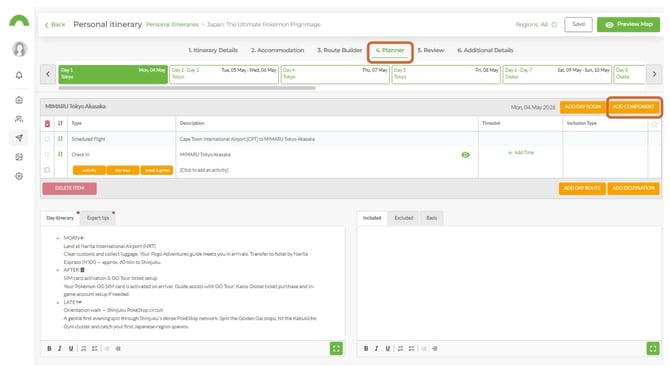Tick checkbox for Check In row
670x367 pixels.
point(47,154)
